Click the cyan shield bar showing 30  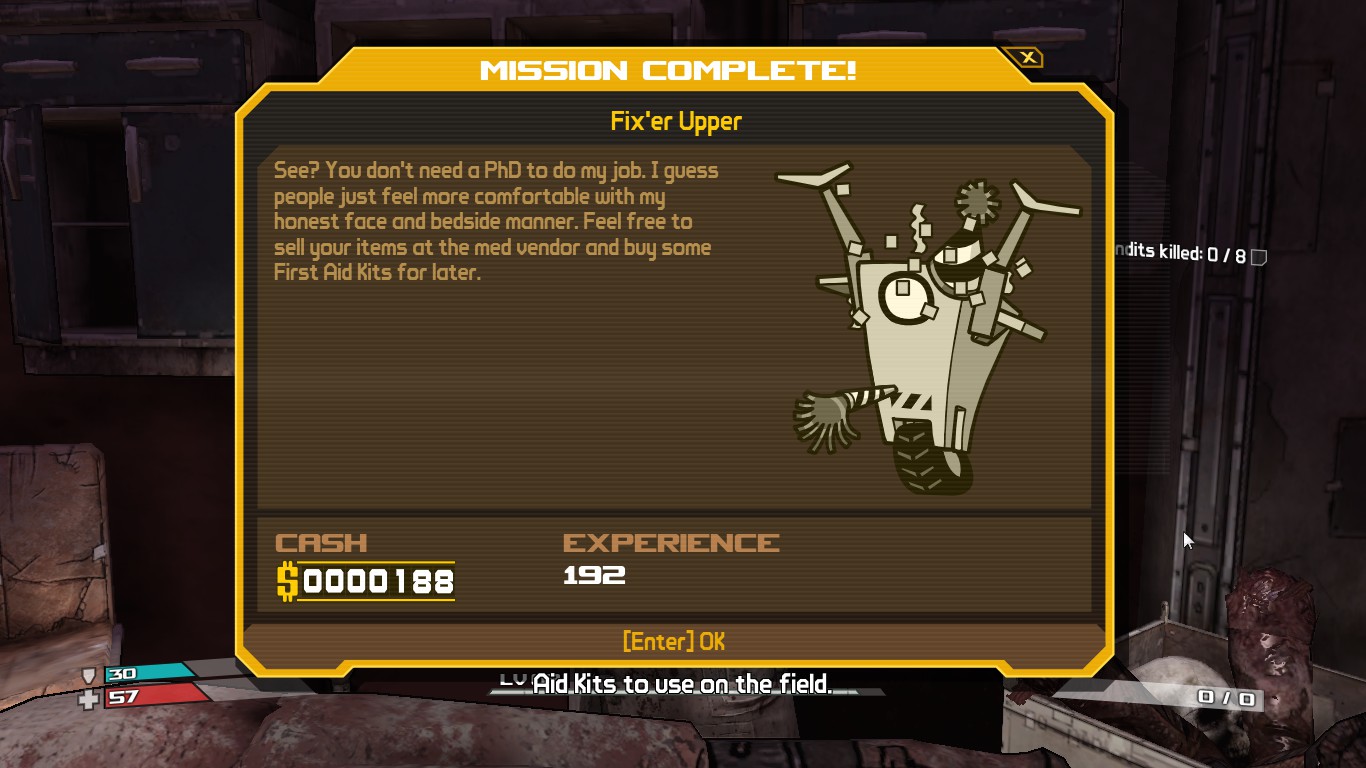(x=146, y=674)
